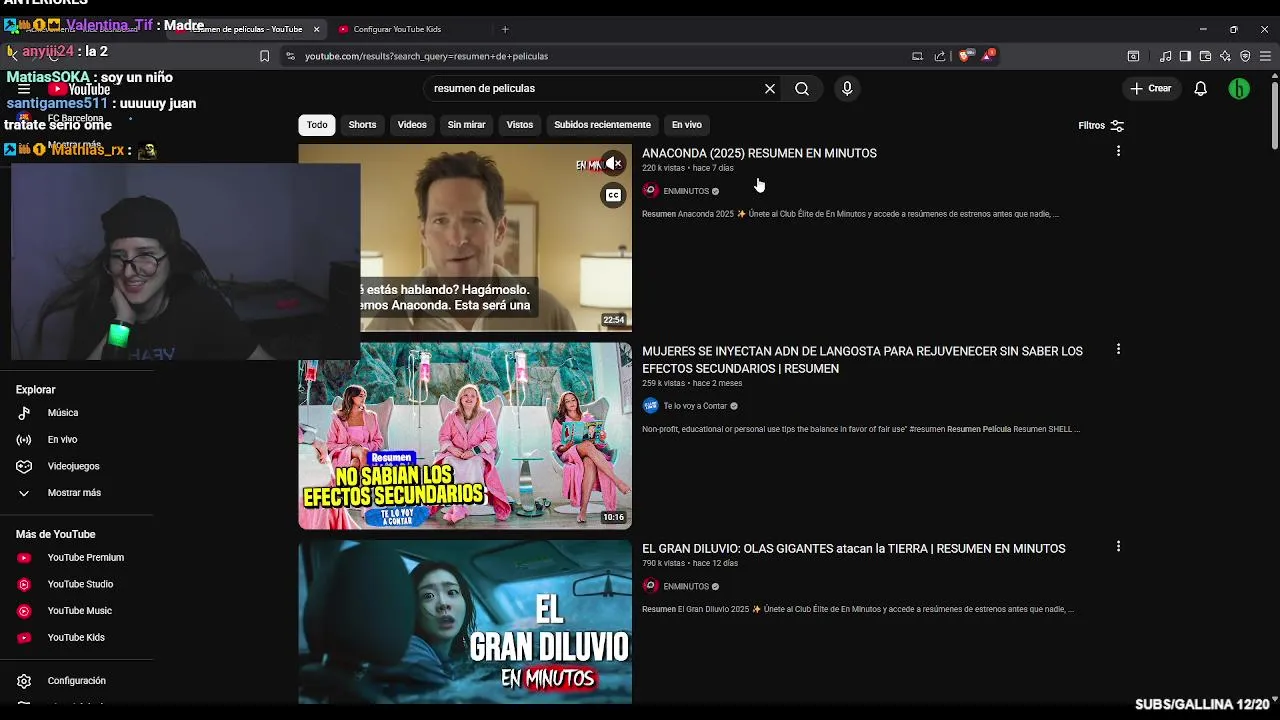This screenshot has height=720, width=1280.
Task: Open EL GRAN DILUVIO video title
Action: click(853, 549)
